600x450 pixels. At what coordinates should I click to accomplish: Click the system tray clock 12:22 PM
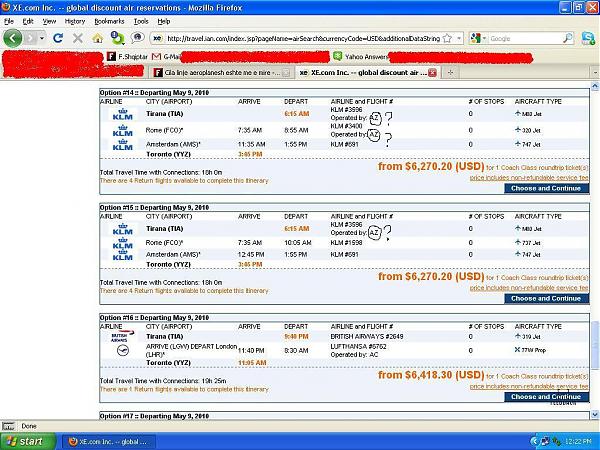tap(577, 442)
